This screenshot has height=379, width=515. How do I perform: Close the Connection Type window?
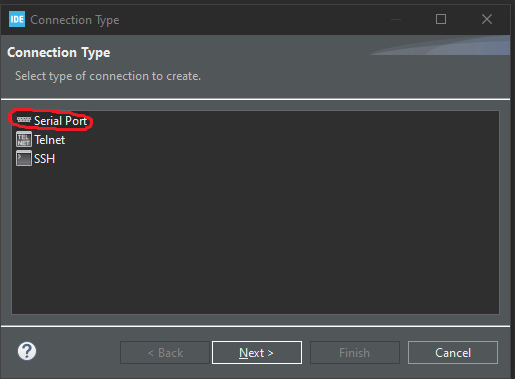(x=487, y=19)
